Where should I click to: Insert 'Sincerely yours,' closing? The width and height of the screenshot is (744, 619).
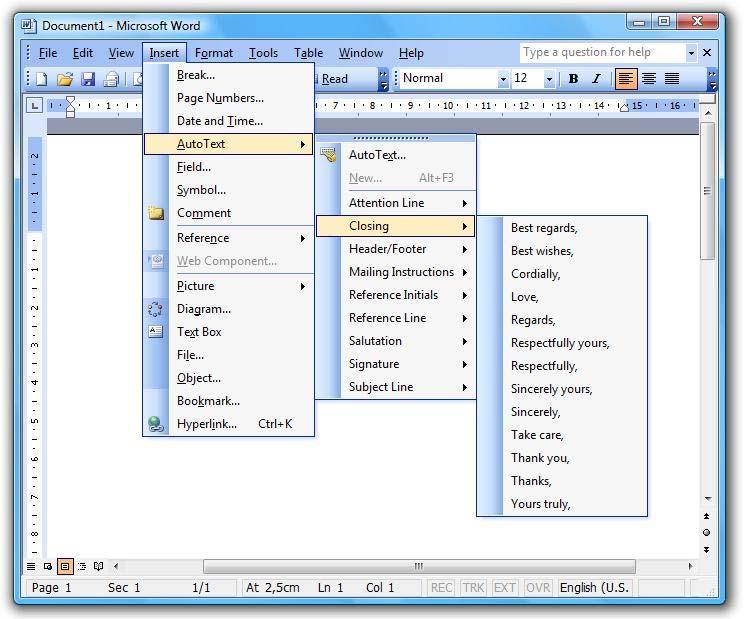[x=562, y=389]
